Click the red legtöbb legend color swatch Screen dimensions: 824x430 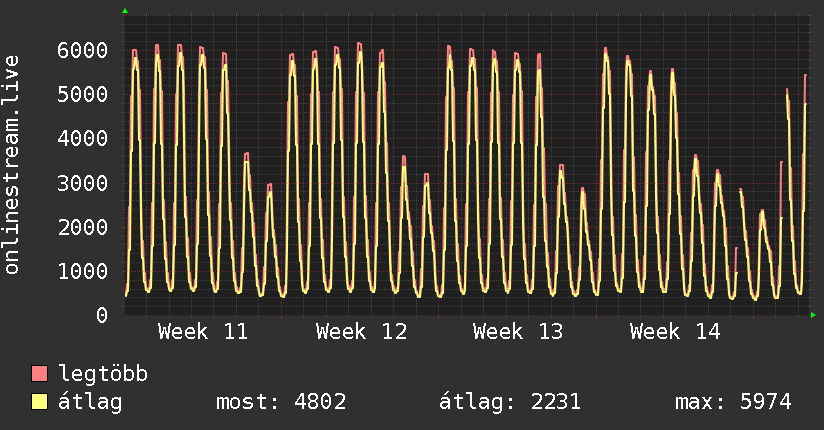(40, 374)
